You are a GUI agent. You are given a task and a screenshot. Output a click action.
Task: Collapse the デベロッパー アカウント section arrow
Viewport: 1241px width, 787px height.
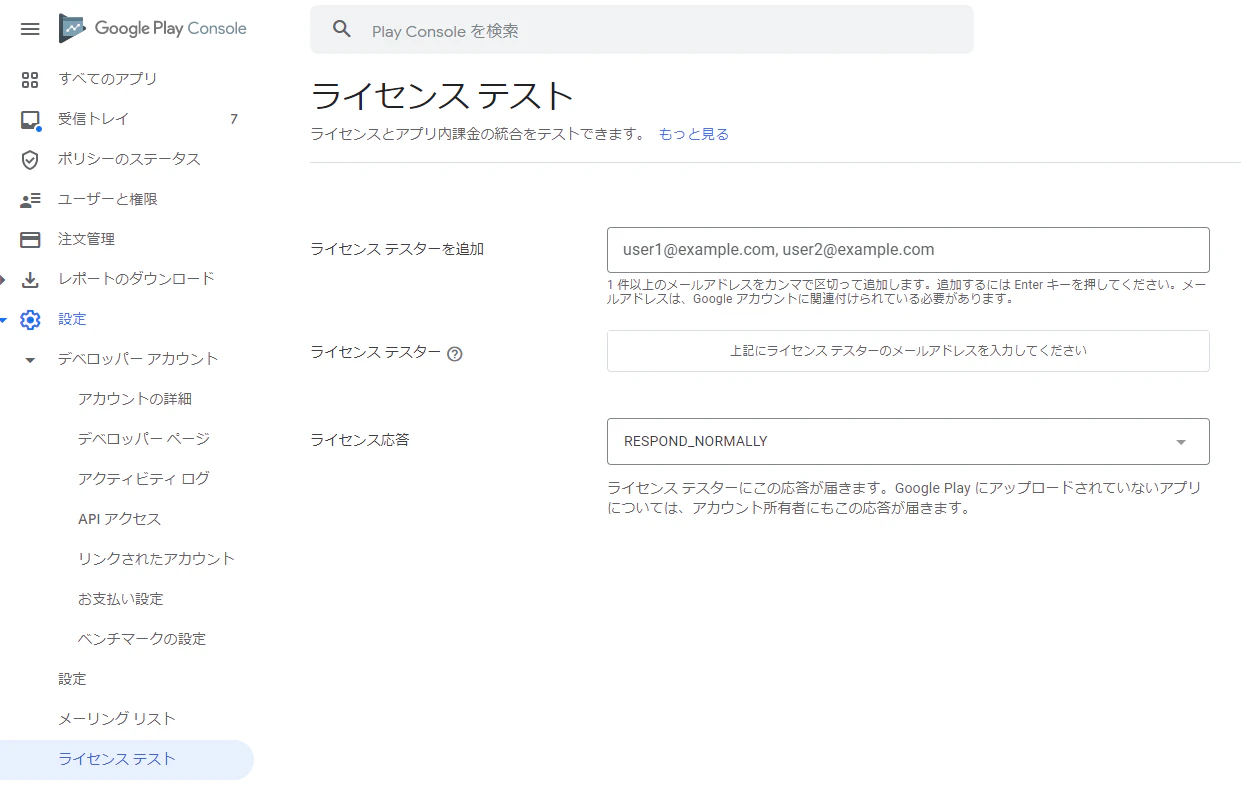tap(30, 360)
